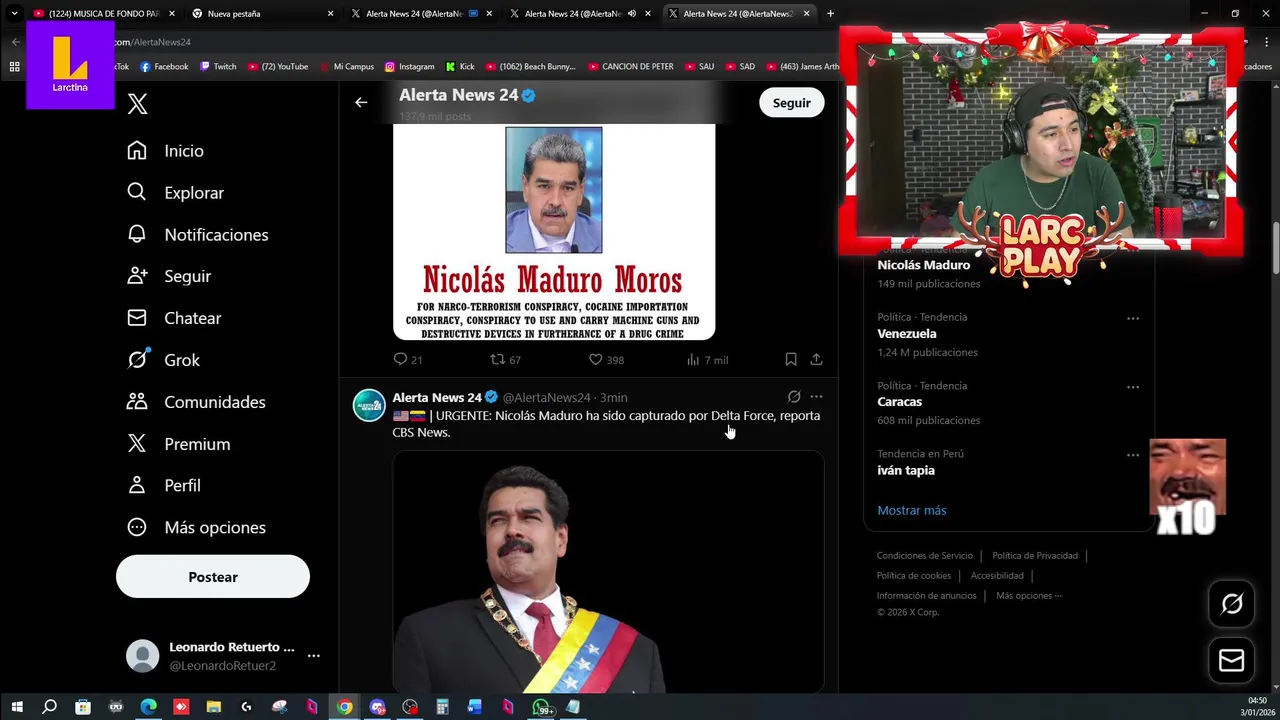Viewport: 1280px width, 720px height.
Task: Click floating Grok button at bottom right
Action: point(1232,603)
